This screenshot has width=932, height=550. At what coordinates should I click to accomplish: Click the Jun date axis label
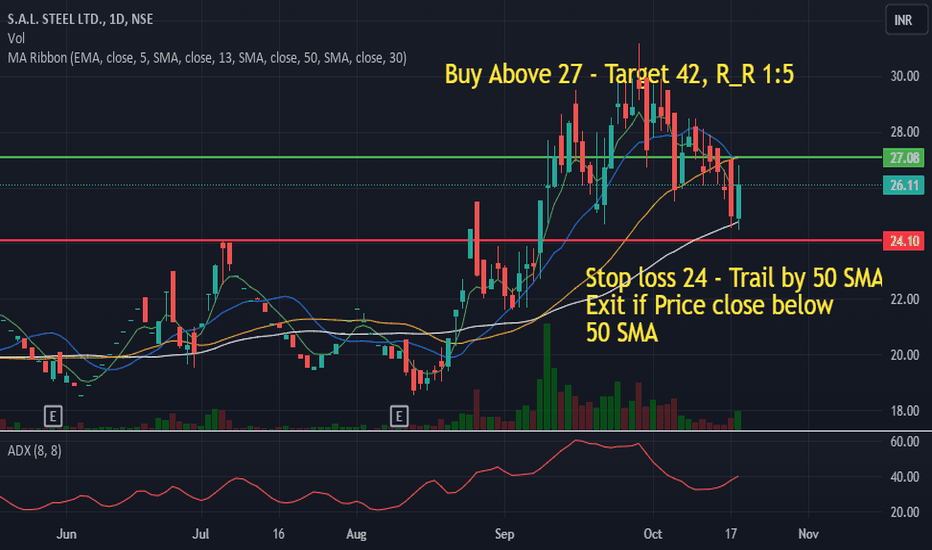click(66, 534)
